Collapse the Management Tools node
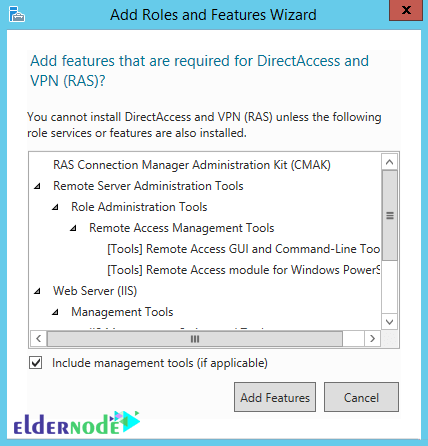Image resolution: width=428 pixels, height=446 pixels. tap(55, 312)
